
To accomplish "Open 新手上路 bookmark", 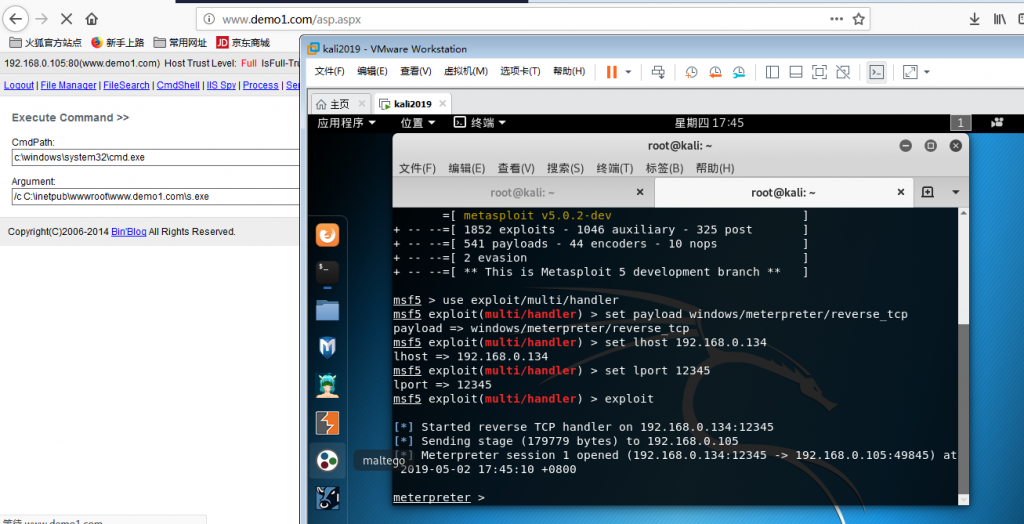I will point(118,42).
